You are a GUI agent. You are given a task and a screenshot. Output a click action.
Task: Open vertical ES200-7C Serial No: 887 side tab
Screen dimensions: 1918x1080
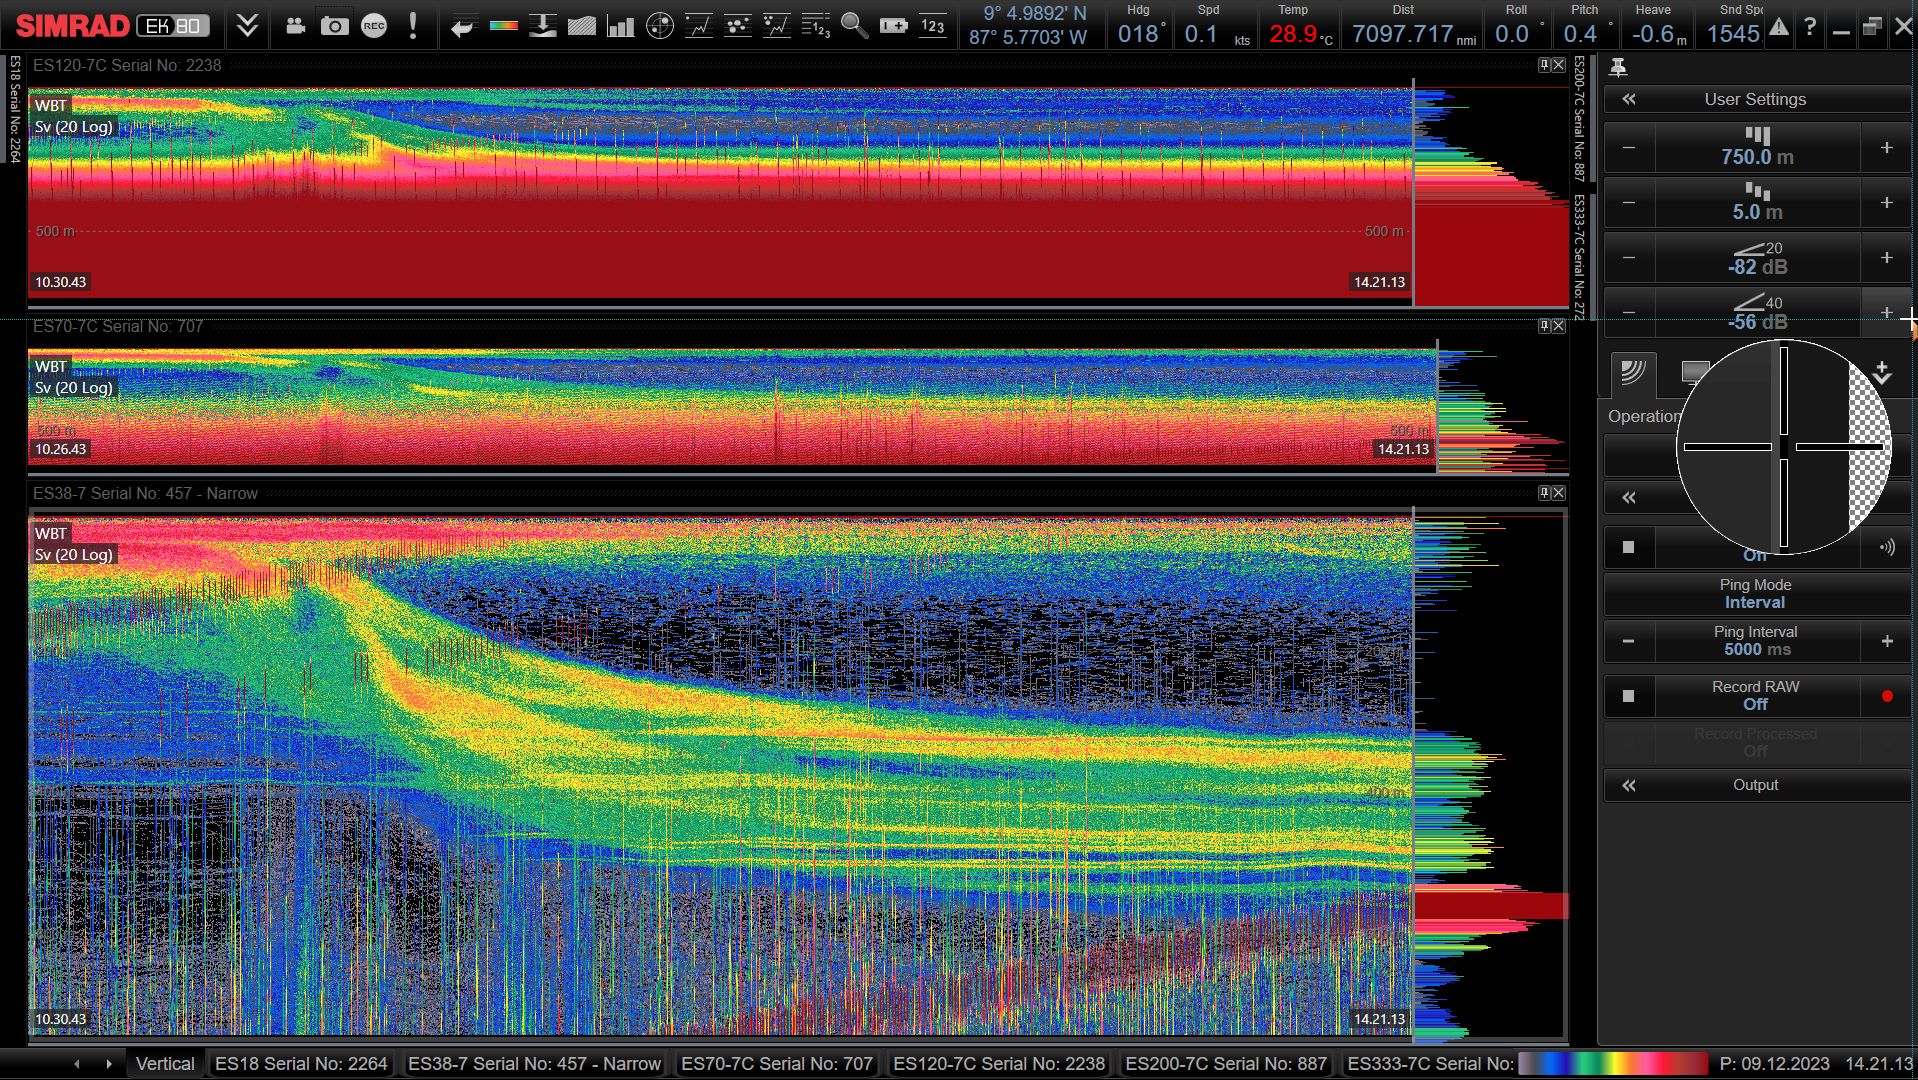[x=1579, y=118]
